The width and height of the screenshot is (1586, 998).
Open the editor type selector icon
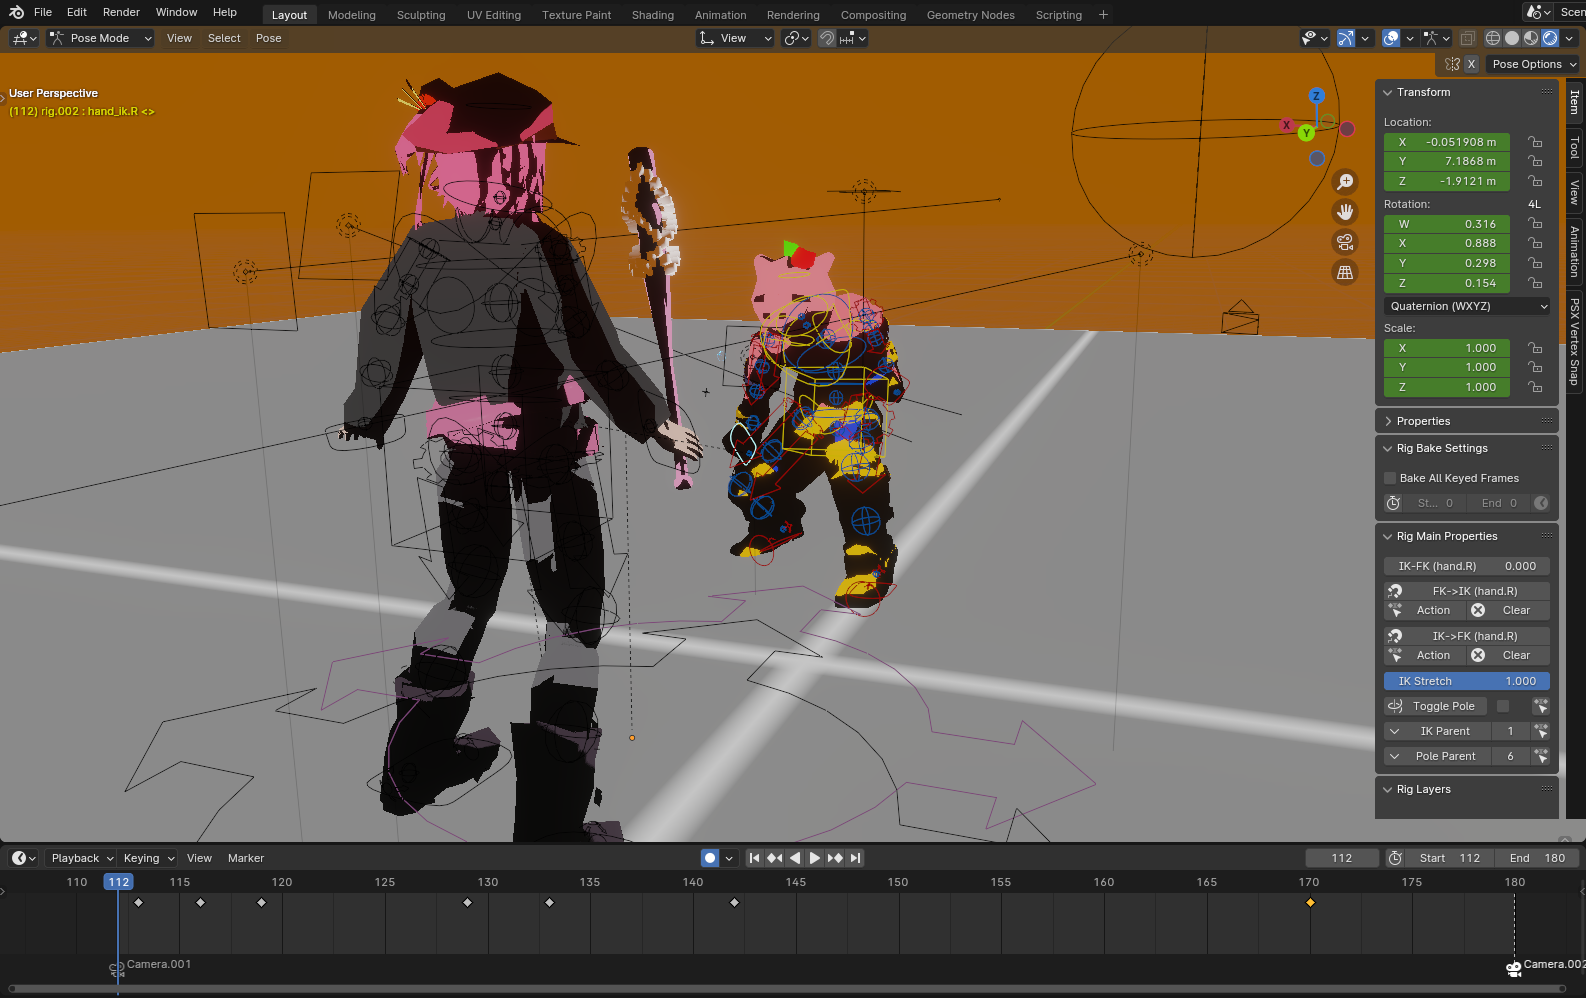(24, 38)
